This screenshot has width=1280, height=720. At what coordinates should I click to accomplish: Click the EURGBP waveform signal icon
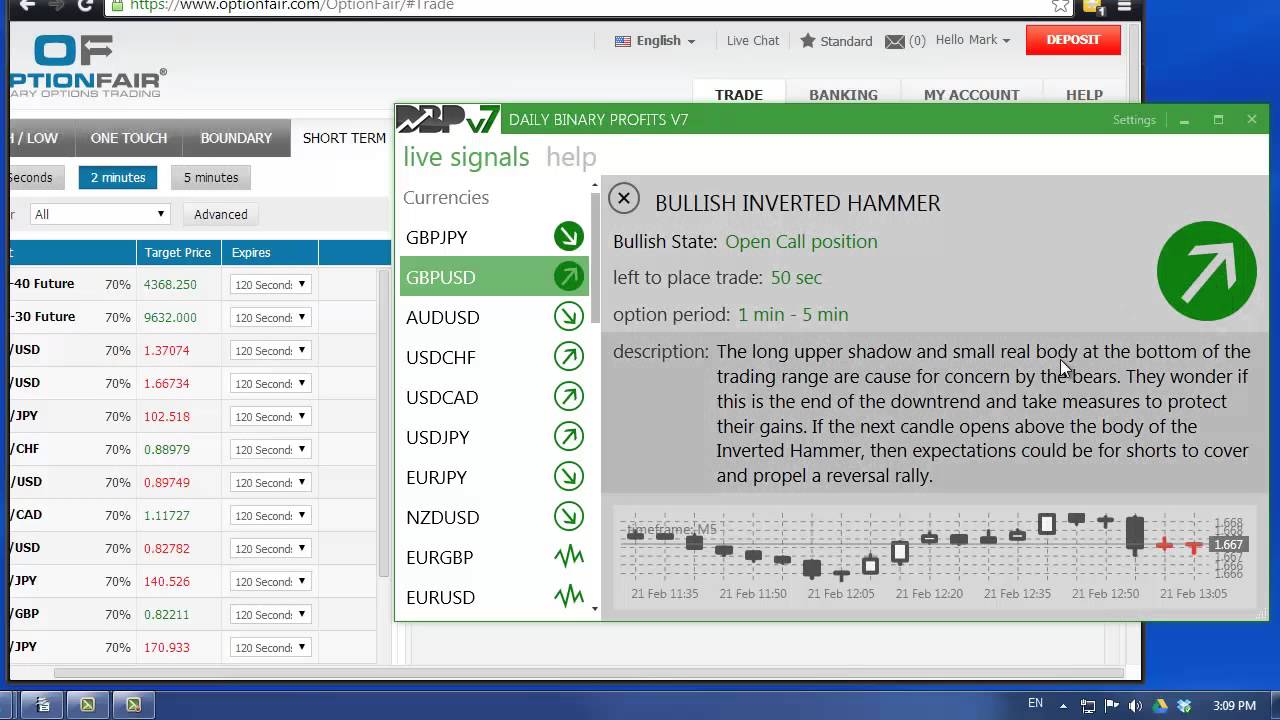click(x=569, y=557)
